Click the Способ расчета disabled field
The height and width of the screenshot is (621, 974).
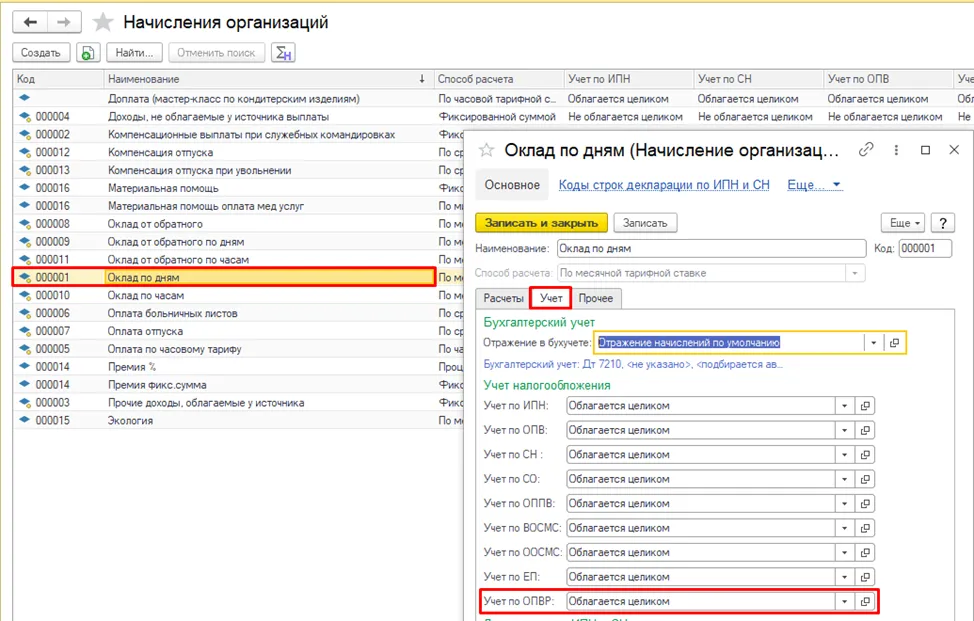(711, 273)
